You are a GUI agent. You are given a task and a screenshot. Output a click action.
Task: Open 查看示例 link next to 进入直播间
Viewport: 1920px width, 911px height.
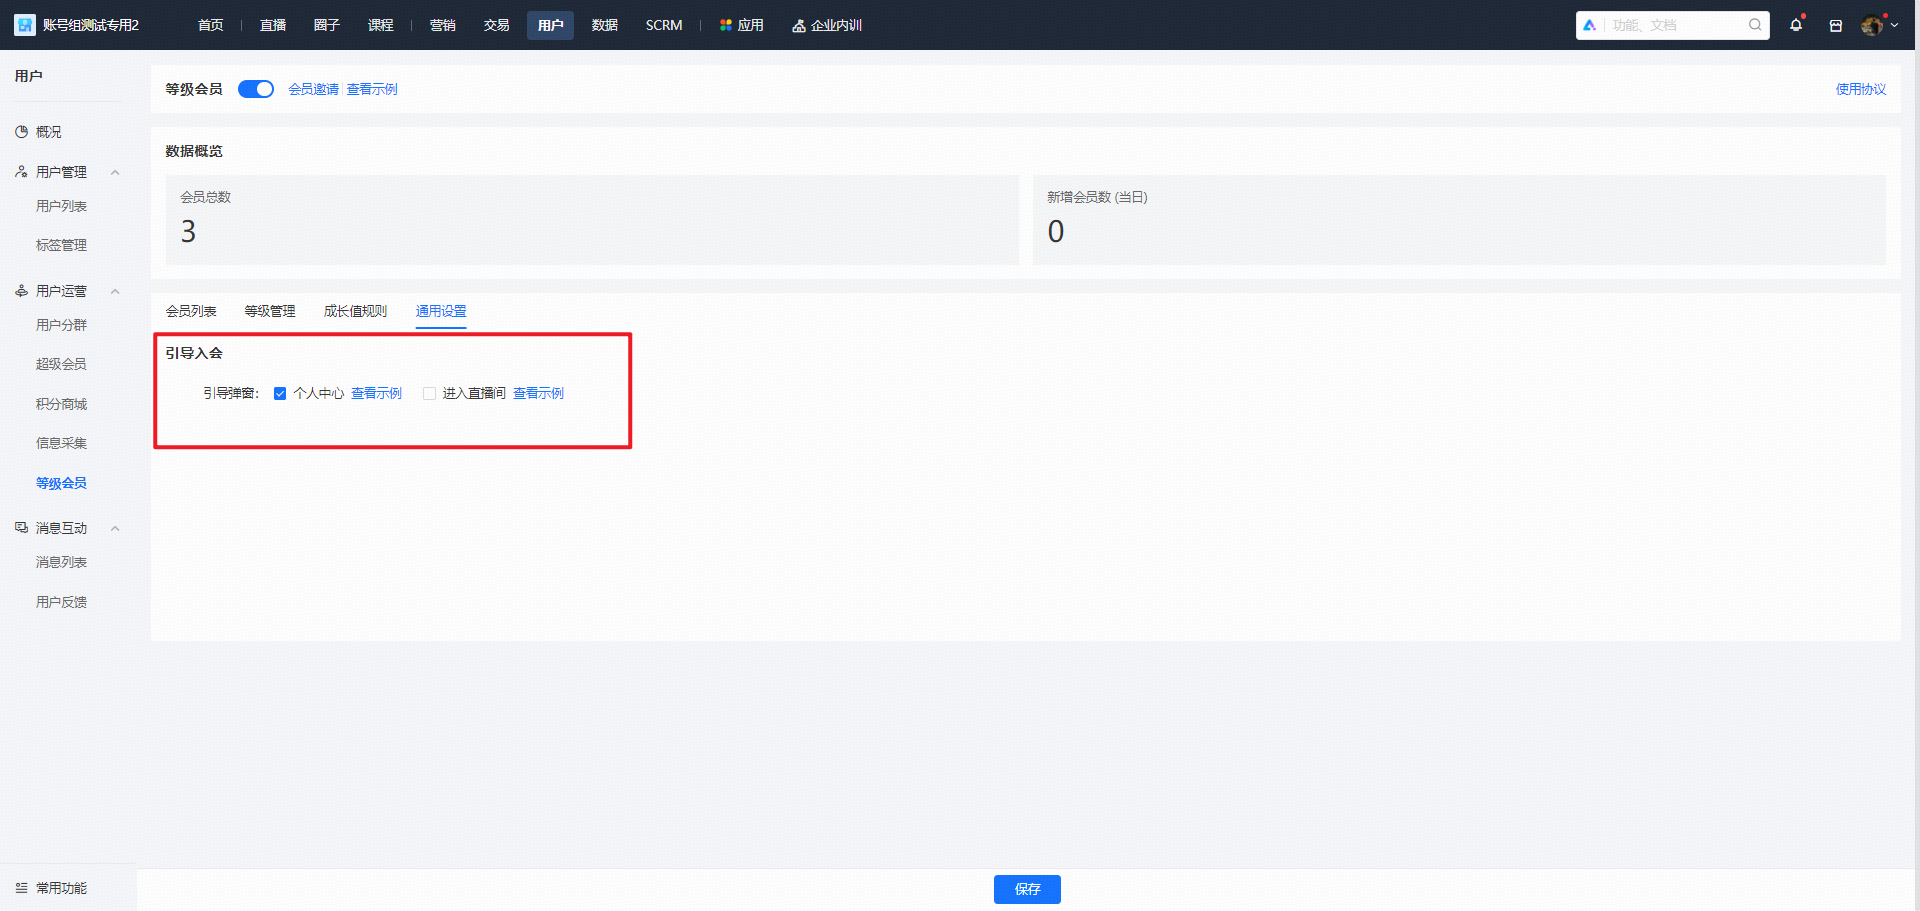pyautogui.click(x=538, y=394)
